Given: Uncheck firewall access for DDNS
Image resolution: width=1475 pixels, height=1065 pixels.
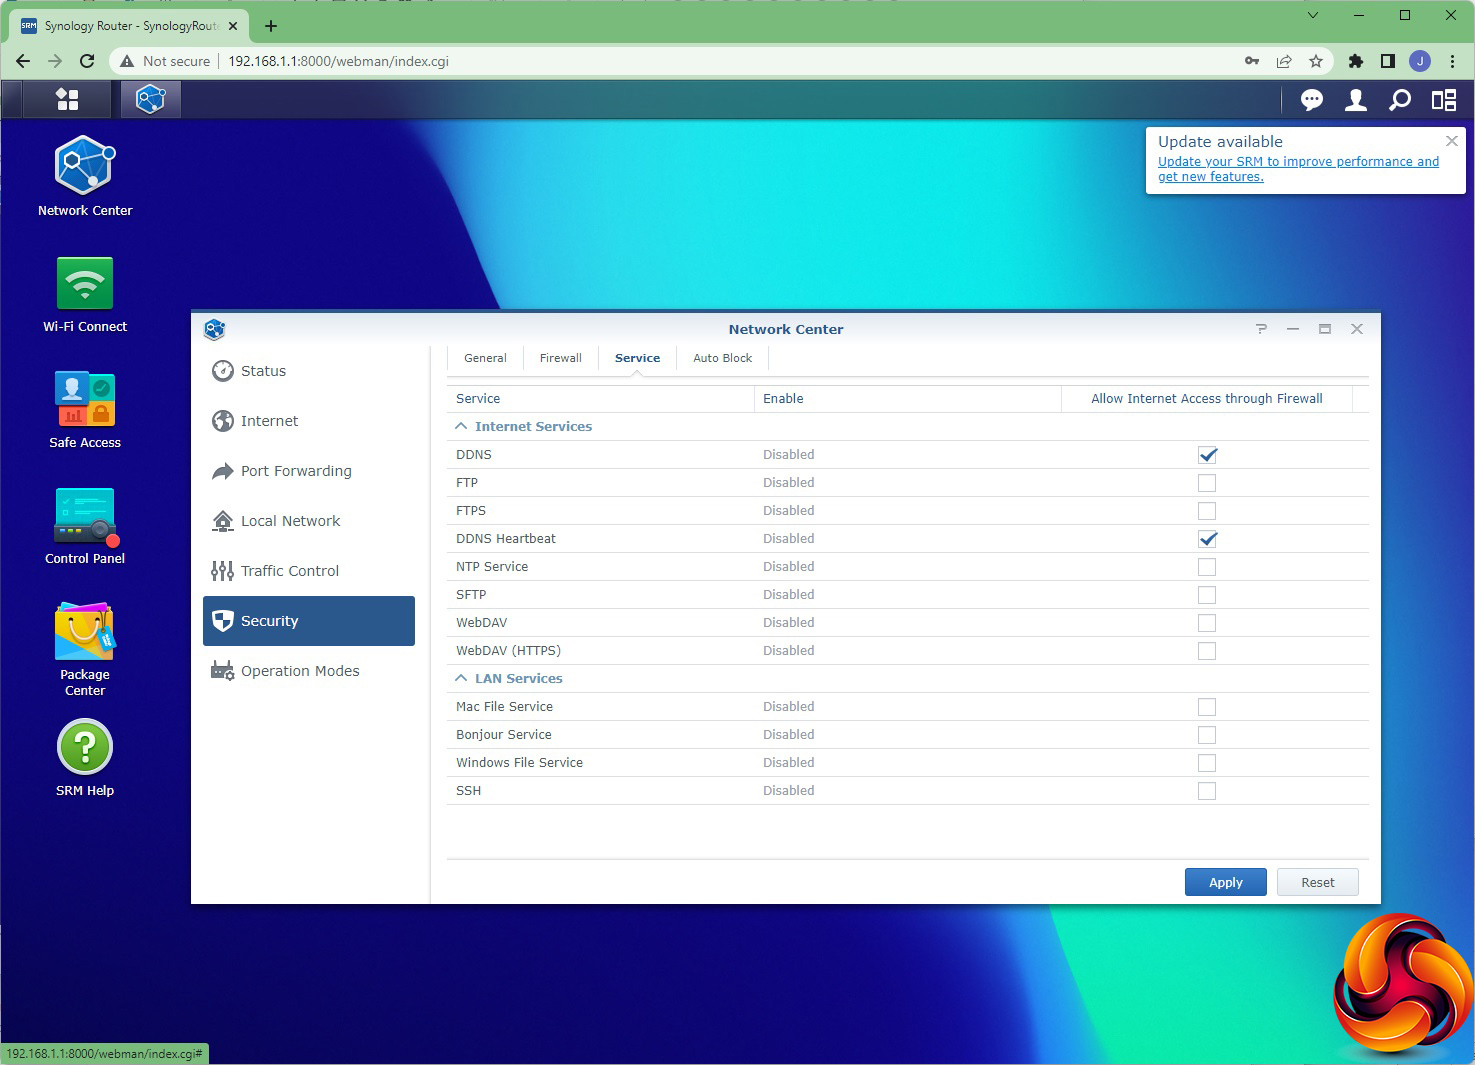Looking at the screenshot, I should [1207, 455].
